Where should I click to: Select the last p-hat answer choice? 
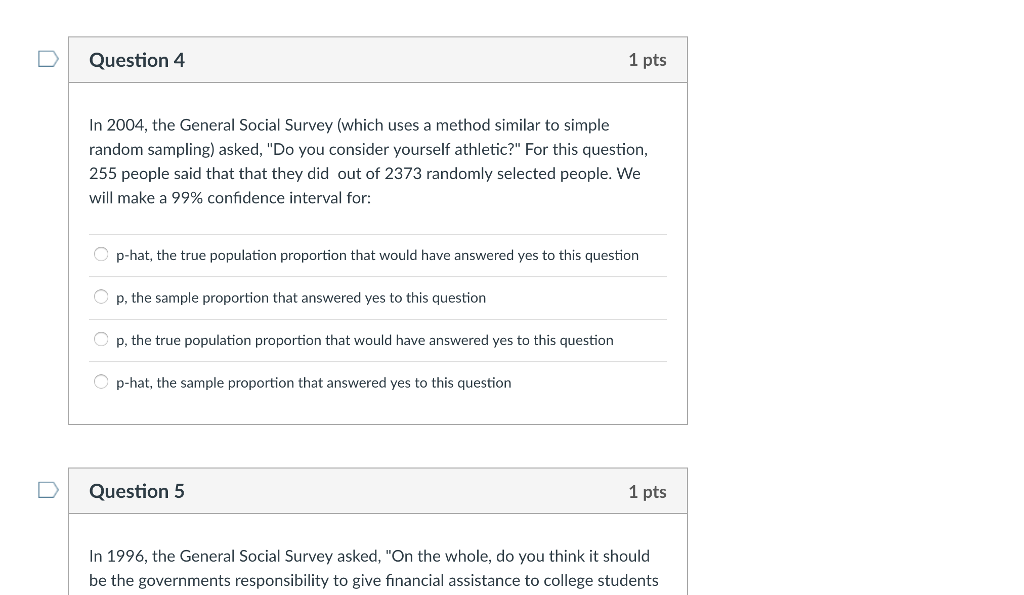pos(101,381)
